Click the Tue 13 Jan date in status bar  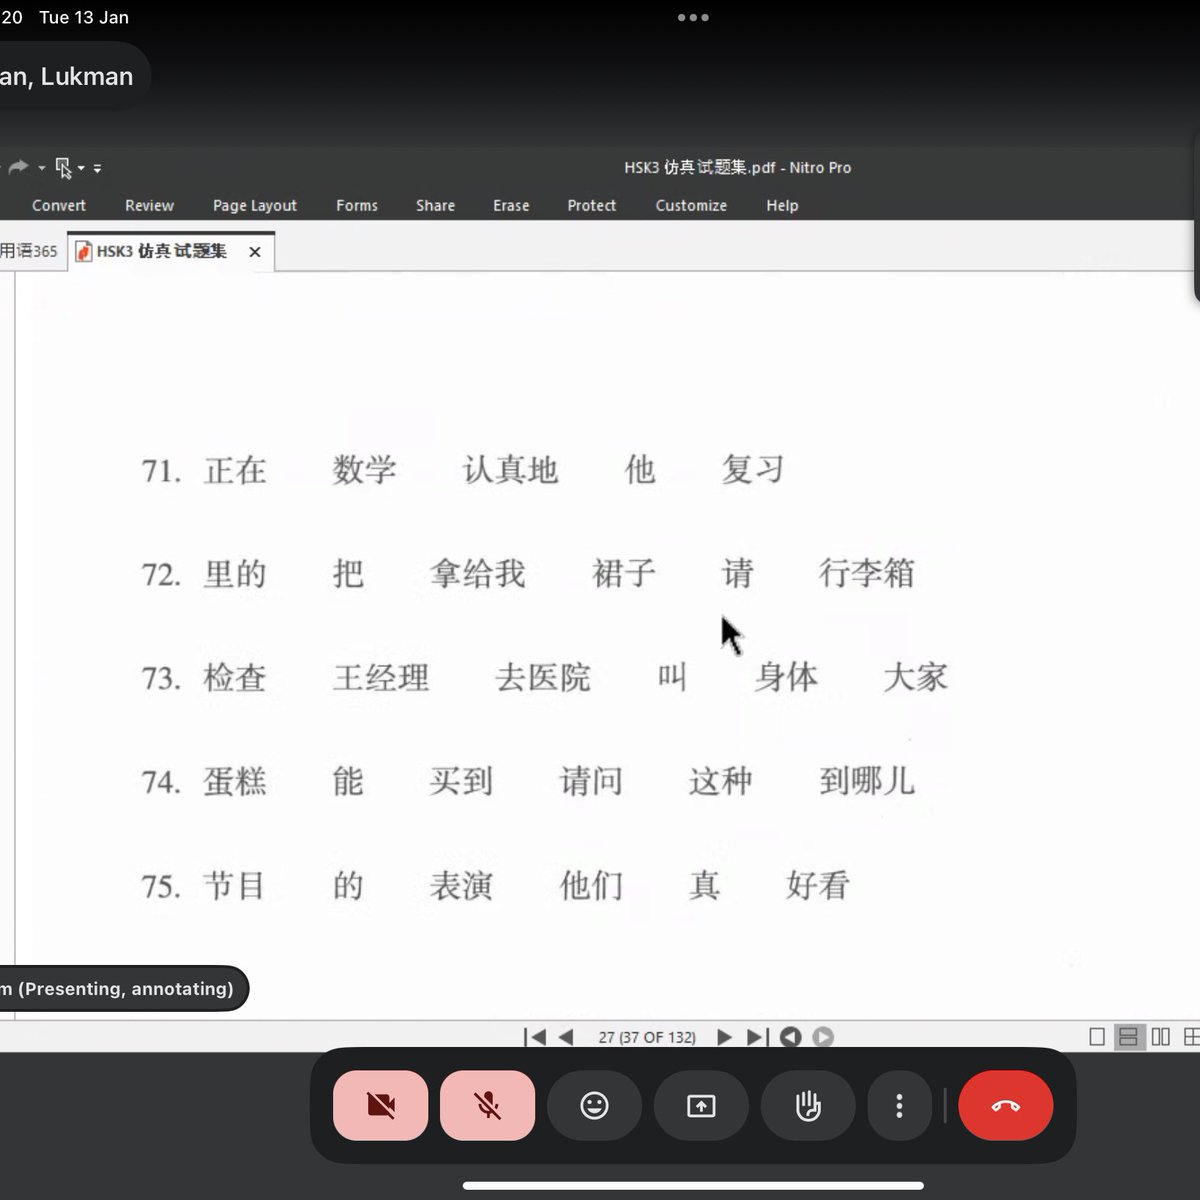tap(84, 17)
